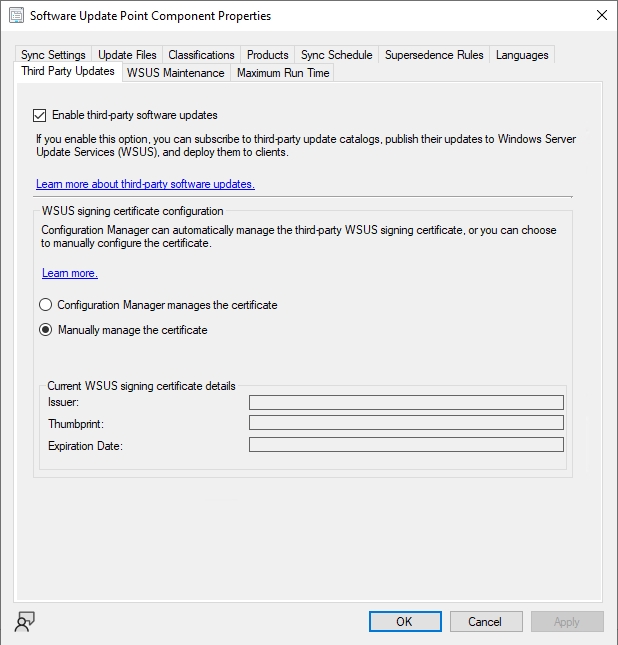Switch to the Sync Schedule tab

click(x=336, y=55)
